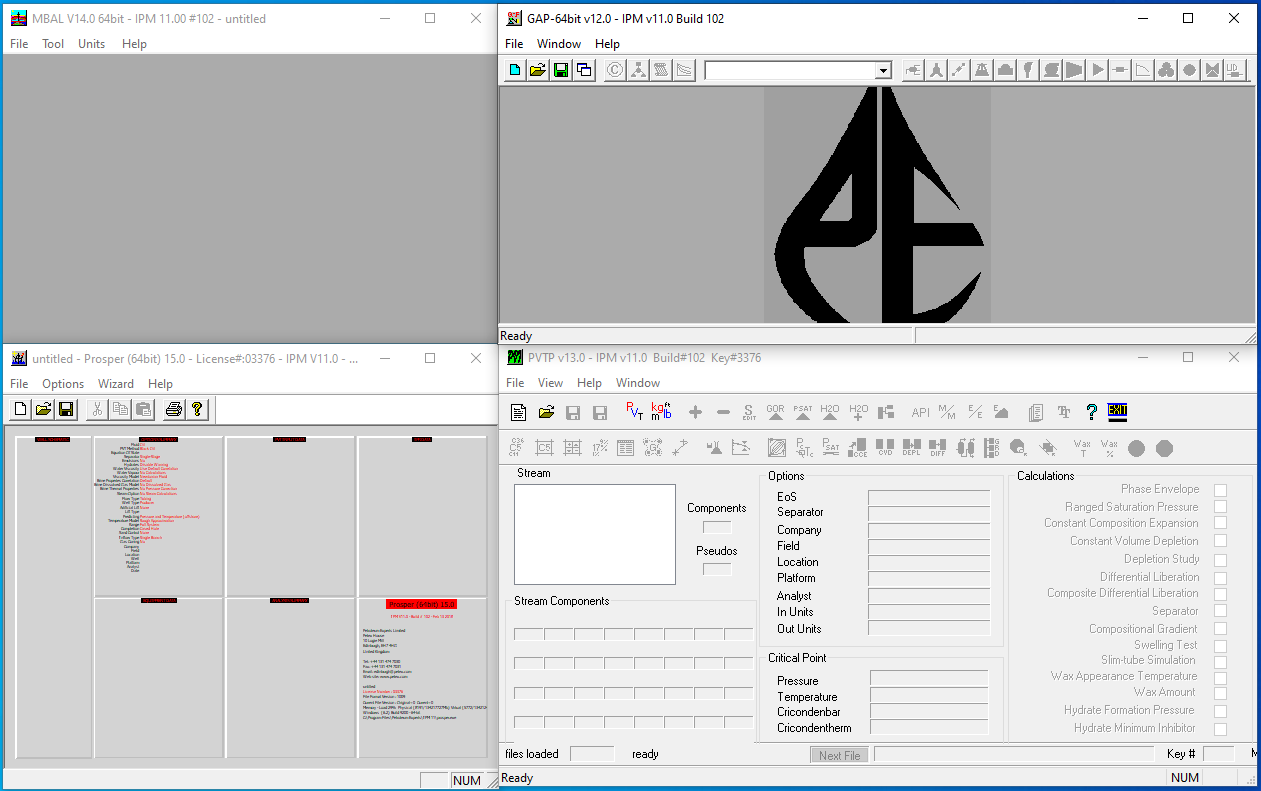This screenshot has height=791, width=1261.
Task: Click the EXIT icon in PVTP toolbar
Action: point(1118,412)
